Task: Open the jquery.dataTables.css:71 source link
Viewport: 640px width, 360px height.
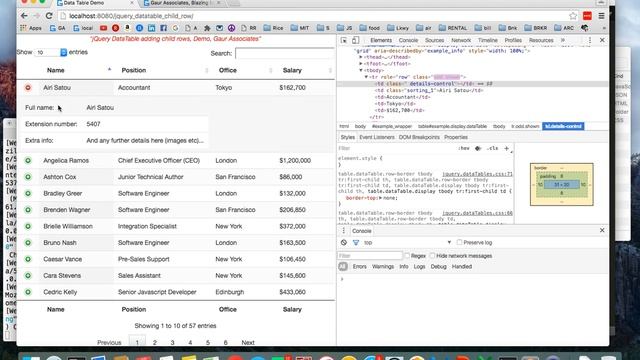Action: pyautogui.click(x=477, y=174)
